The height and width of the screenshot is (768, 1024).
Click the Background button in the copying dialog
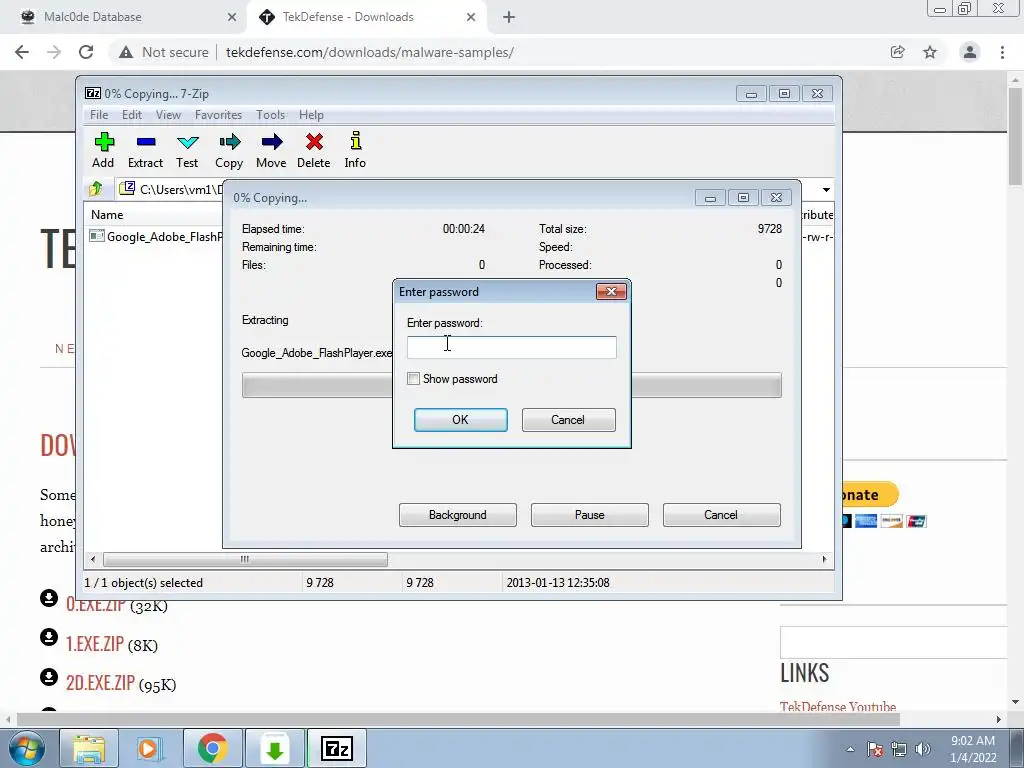pos(458,515)
